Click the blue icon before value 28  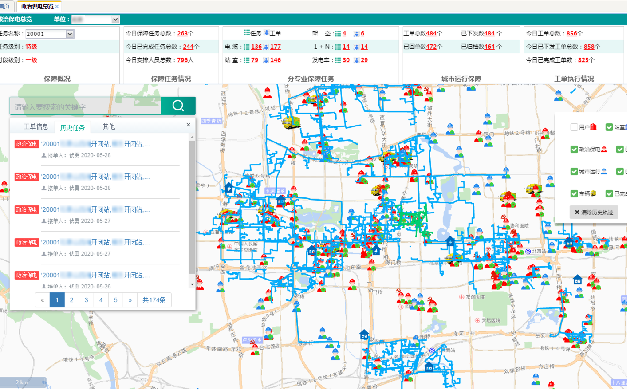(x=357, y=60)
